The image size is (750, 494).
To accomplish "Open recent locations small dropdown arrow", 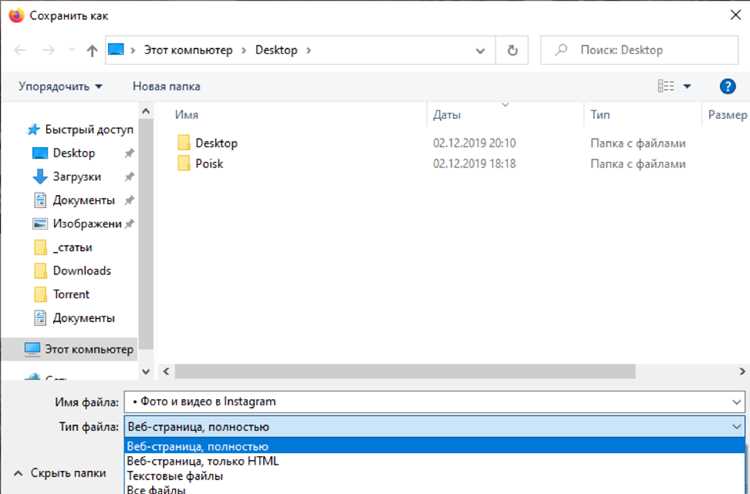I will 71,50.
